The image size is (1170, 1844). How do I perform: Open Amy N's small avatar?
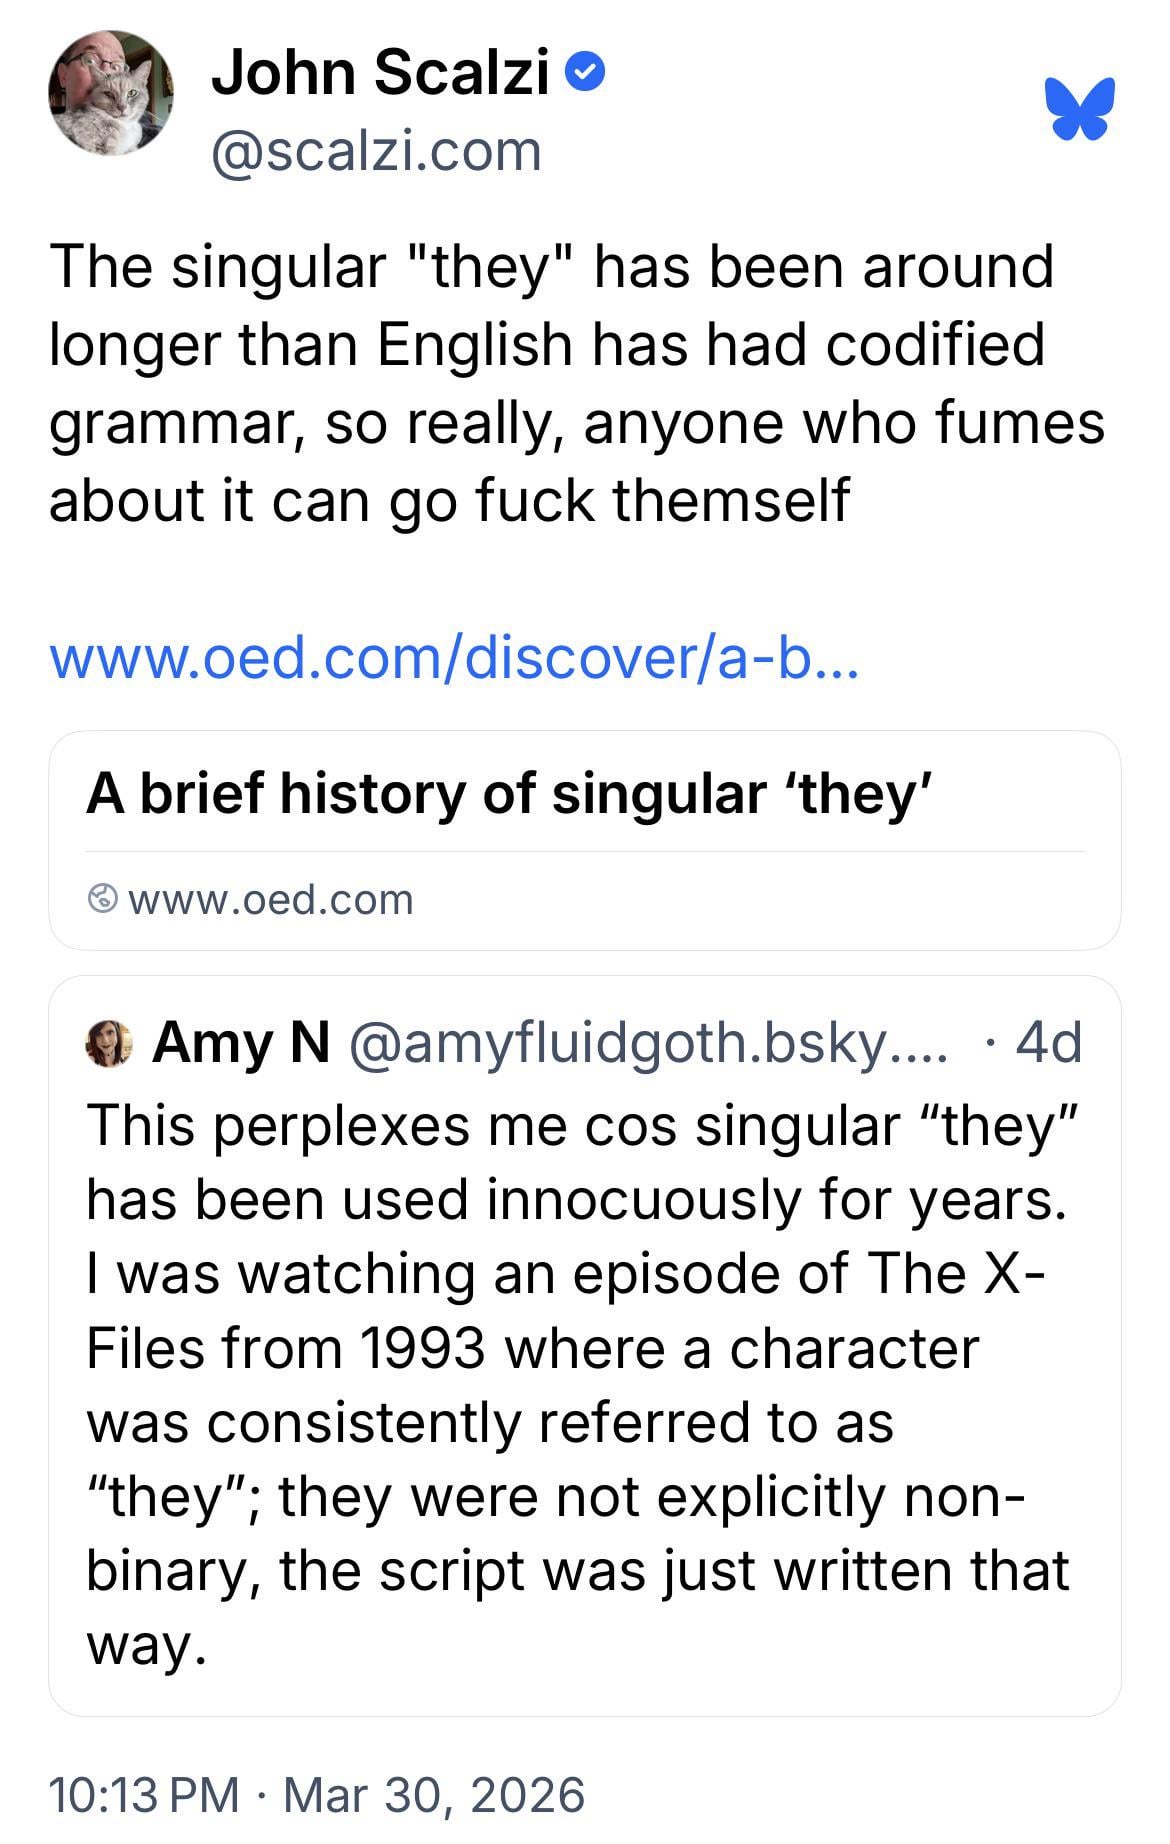tap(110, 1043)
